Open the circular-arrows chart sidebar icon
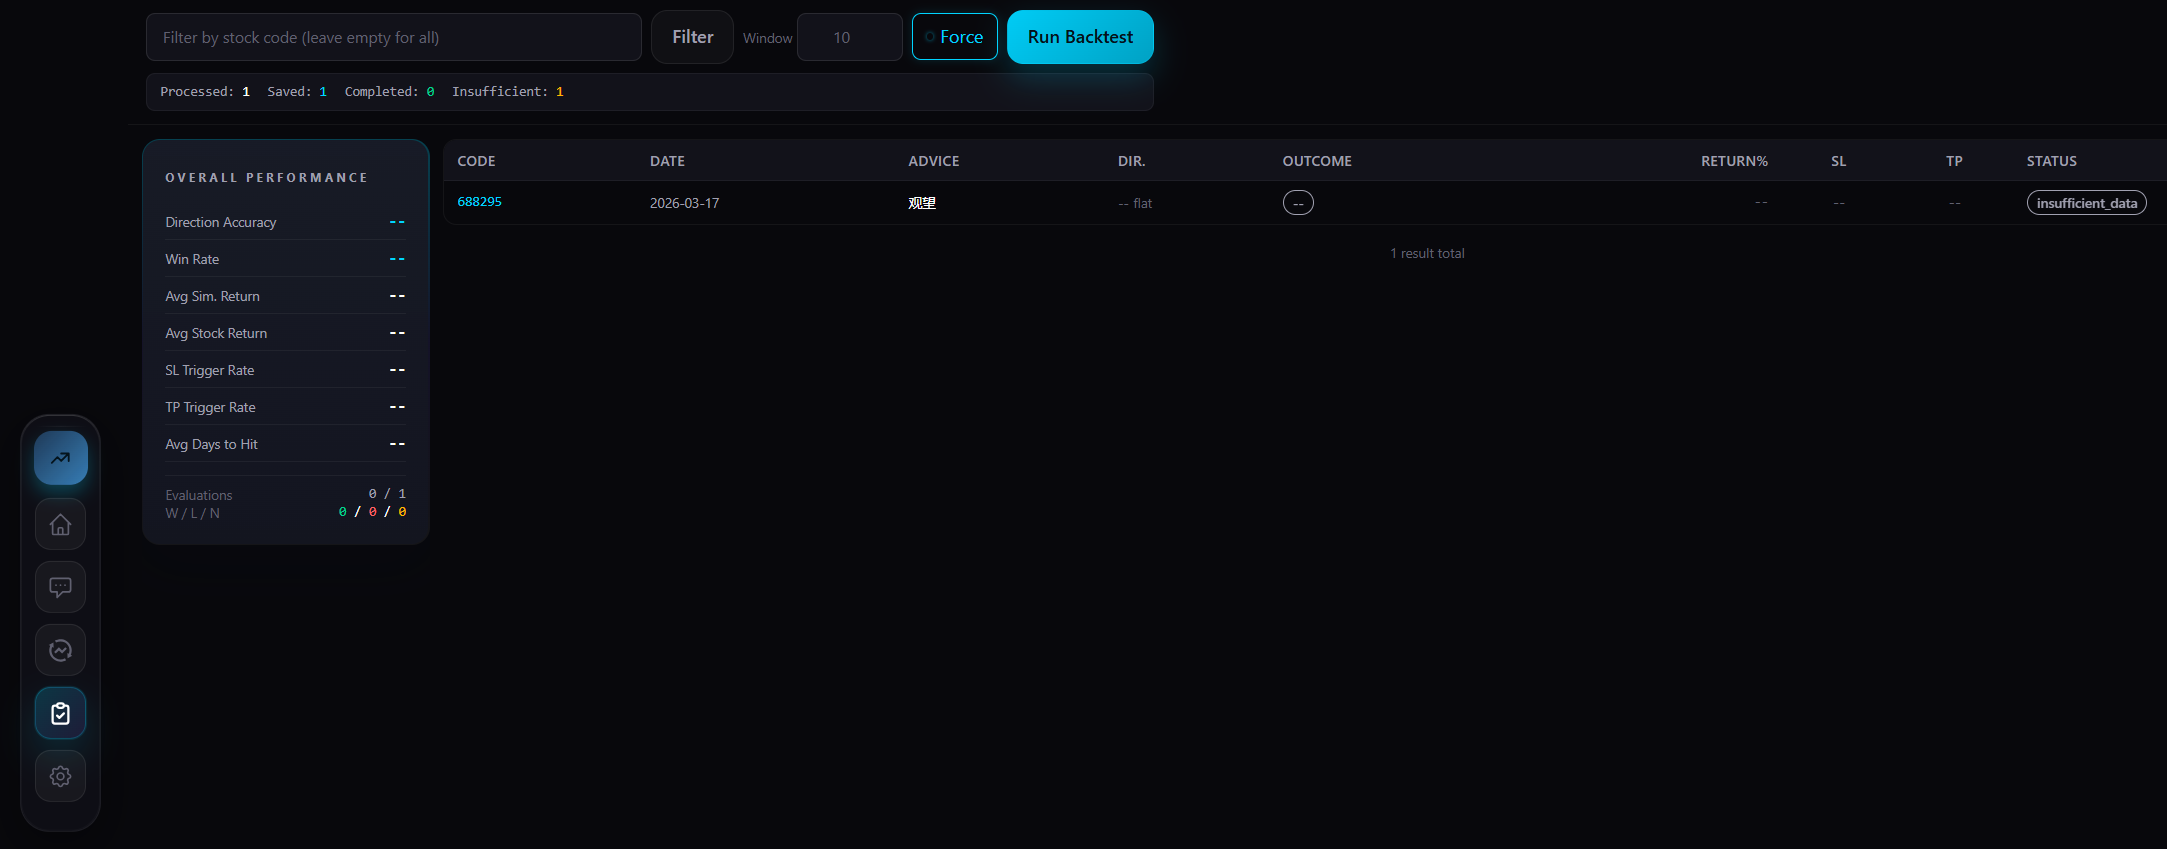The width and height of the screenshot is (2167, 849). point(61,650)
